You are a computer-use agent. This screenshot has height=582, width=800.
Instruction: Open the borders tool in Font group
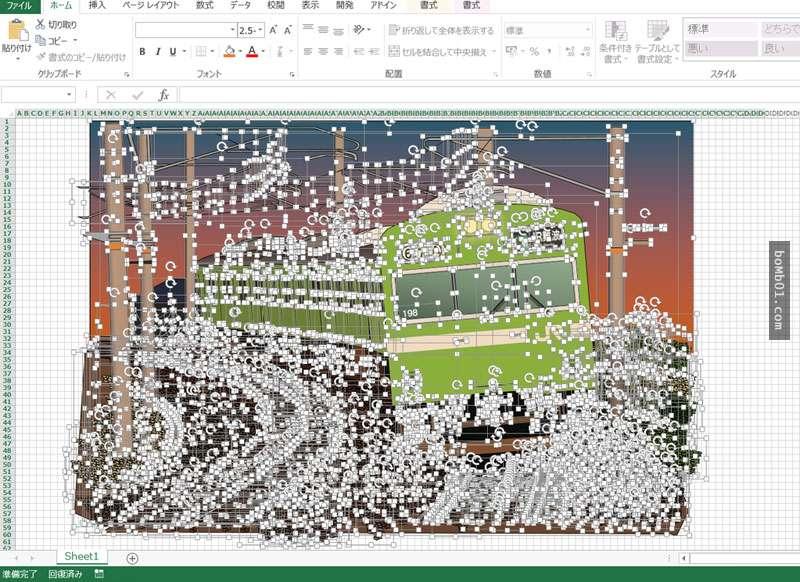click(201, 51)
